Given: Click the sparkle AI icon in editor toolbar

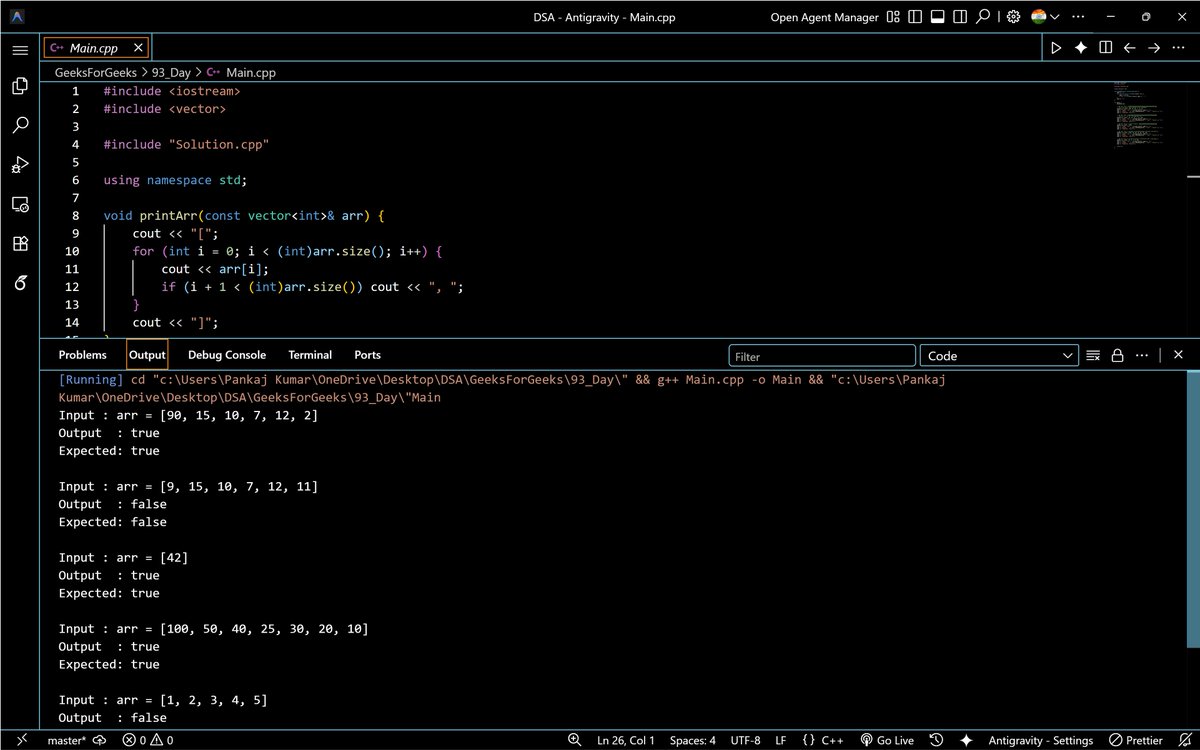Looking at the screenshot, I should (1081, 47).
